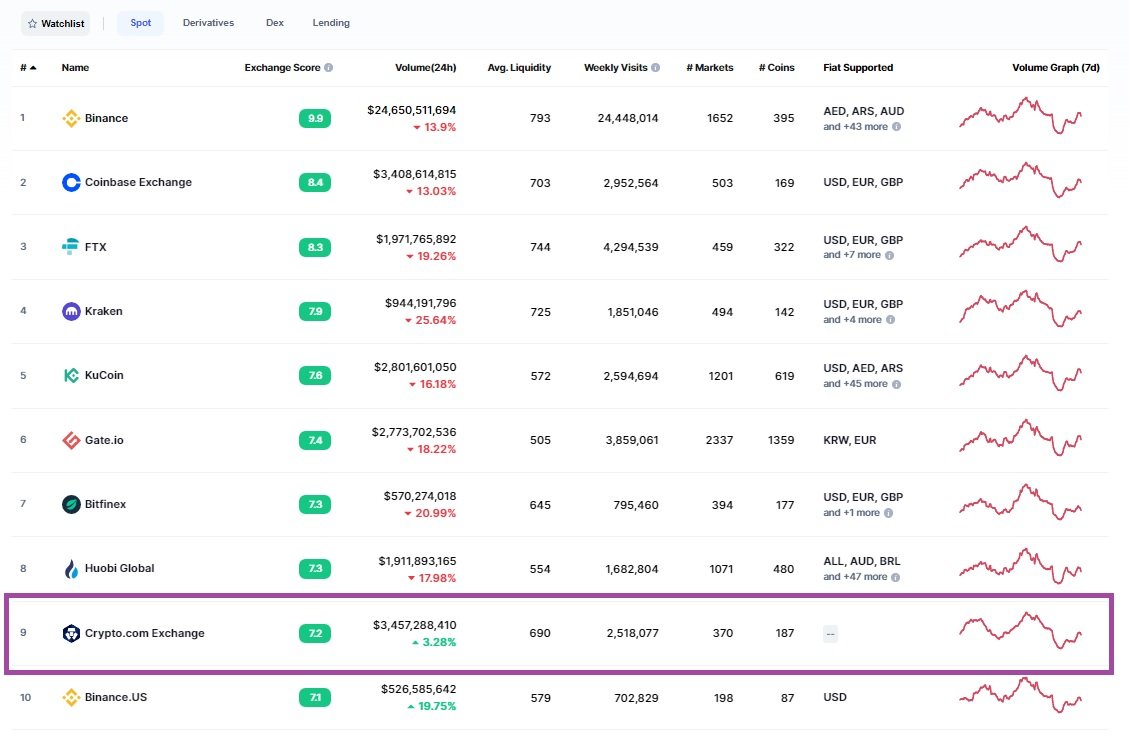Open the Huobi Global exchange link
This screenshot has width=1129, height=739.
click(120, 568)
